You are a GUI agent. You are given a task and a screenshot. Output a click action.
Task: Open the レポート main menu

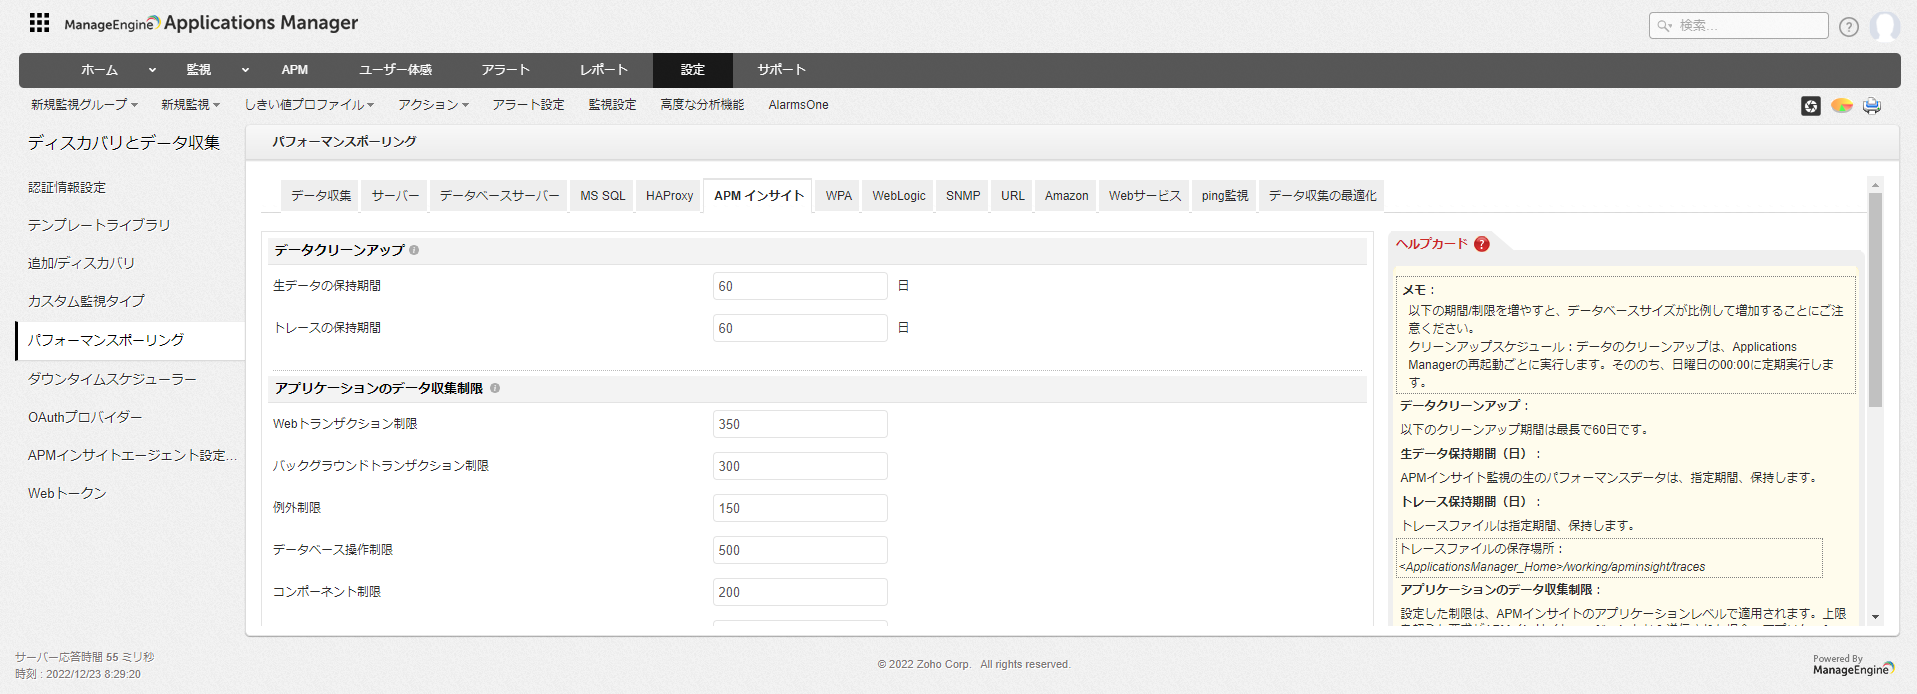coord(604,70)
